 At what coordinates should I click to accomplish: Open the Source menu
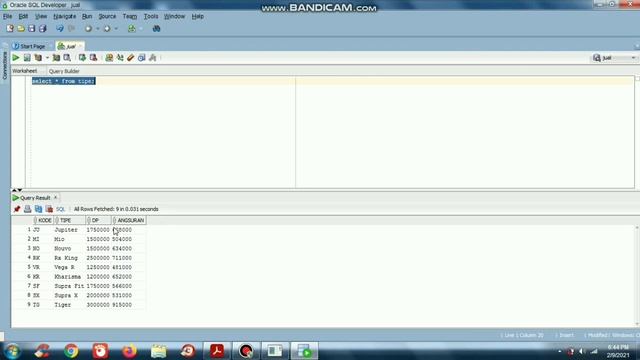click(x=107, y=16)
